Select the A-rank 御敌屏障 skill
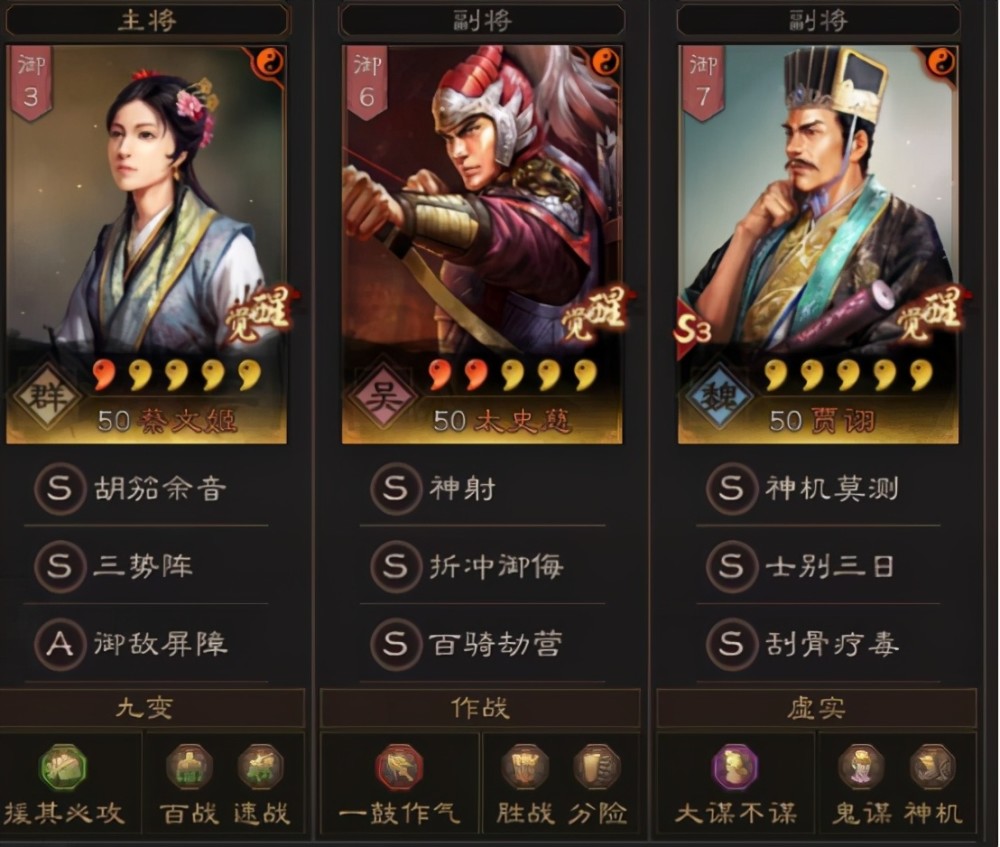Viewport: 1000px width, 847px height. click(147, 644)
